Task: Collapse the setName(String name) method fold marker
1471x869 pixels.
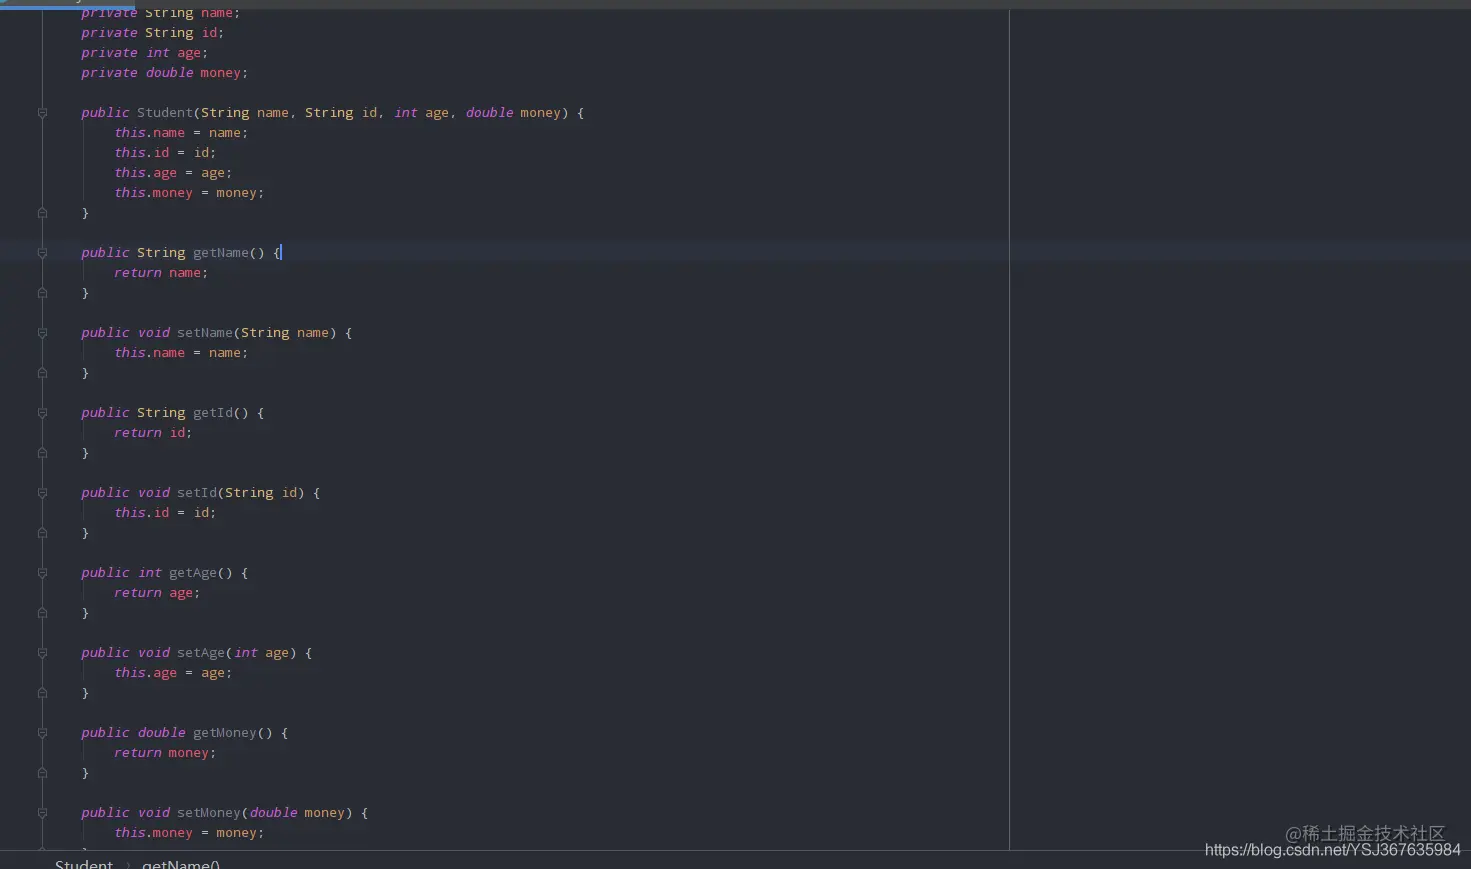Action: click(x=42, y=333)
